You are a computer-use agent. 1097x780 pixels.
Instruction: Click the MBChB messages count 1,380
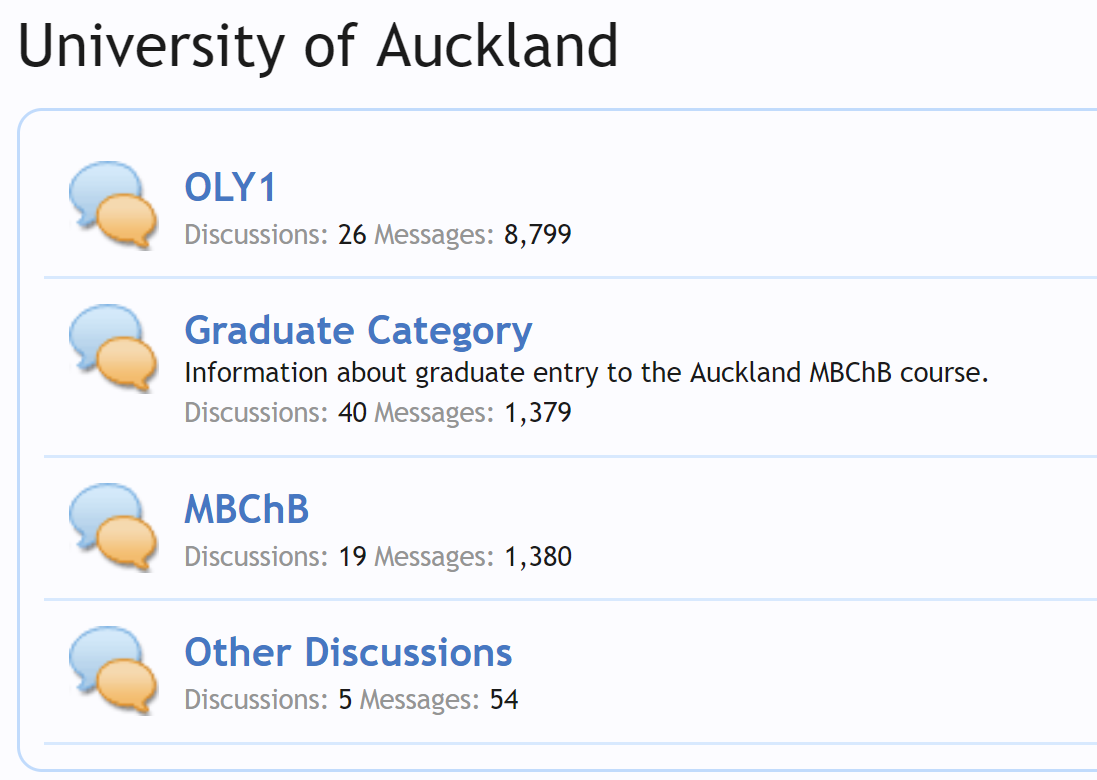[x=538, y=556]
